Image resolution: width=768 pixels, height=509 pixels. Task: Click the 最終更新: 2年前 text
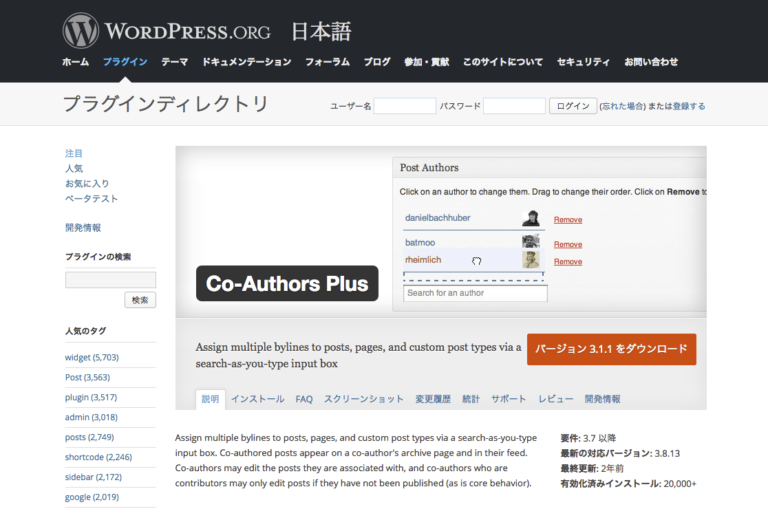(x=592, y=468)
